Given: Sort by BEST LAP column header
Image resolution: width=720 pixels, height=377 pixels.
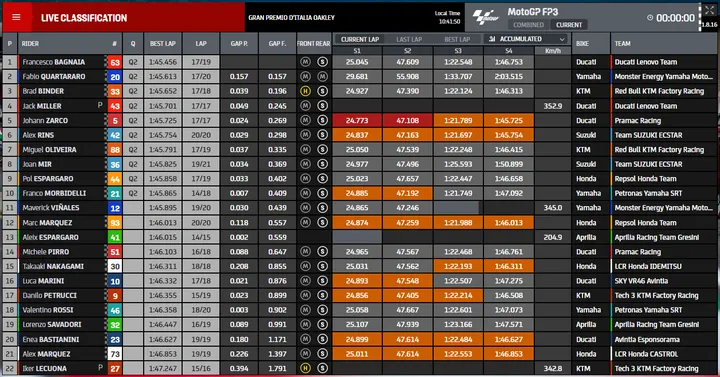Looking at the screenshot, I should 163,44.
